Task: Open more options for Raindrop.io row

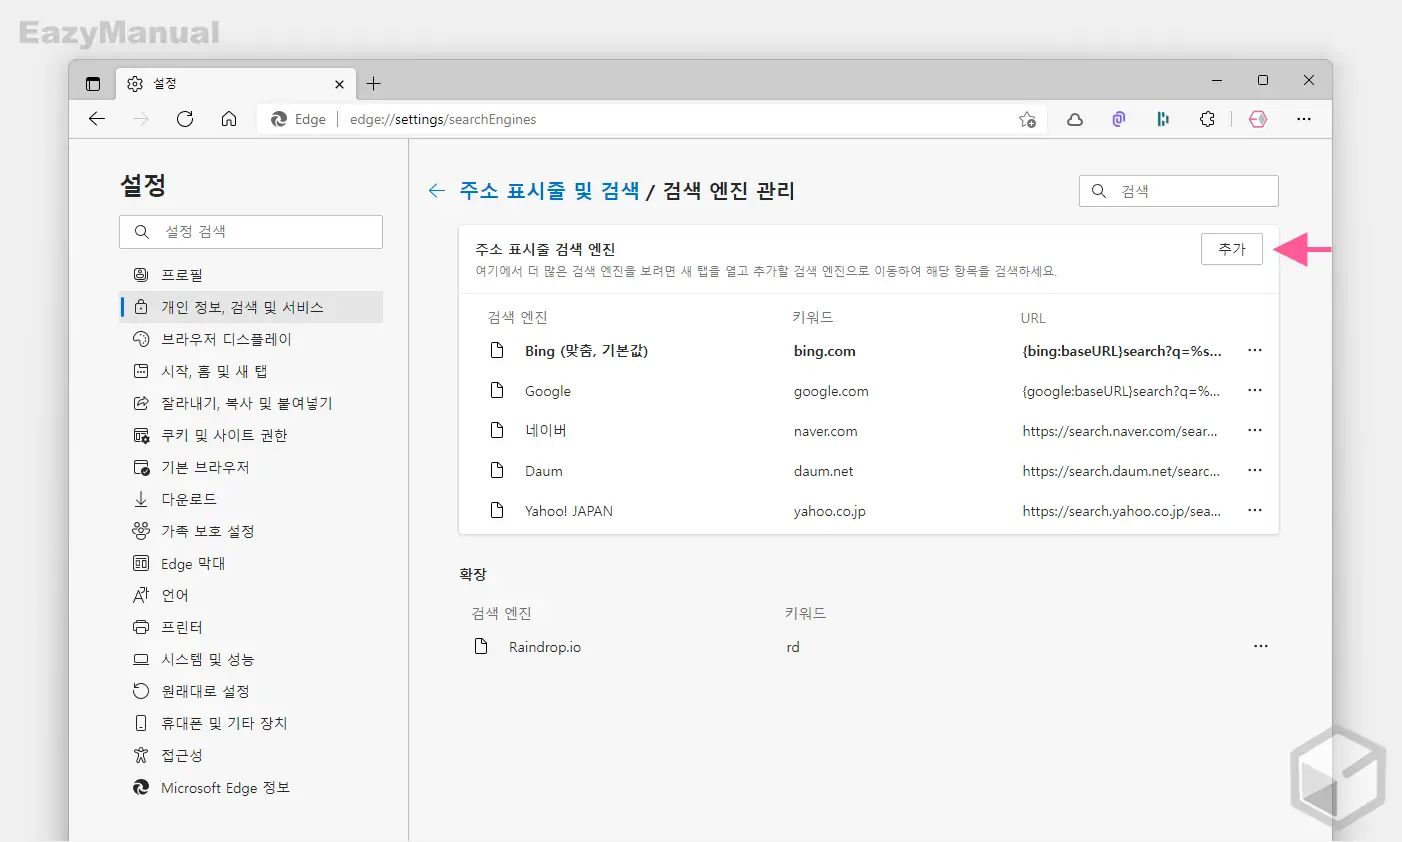Action: pyautogui.click(x=1261, y=646)
